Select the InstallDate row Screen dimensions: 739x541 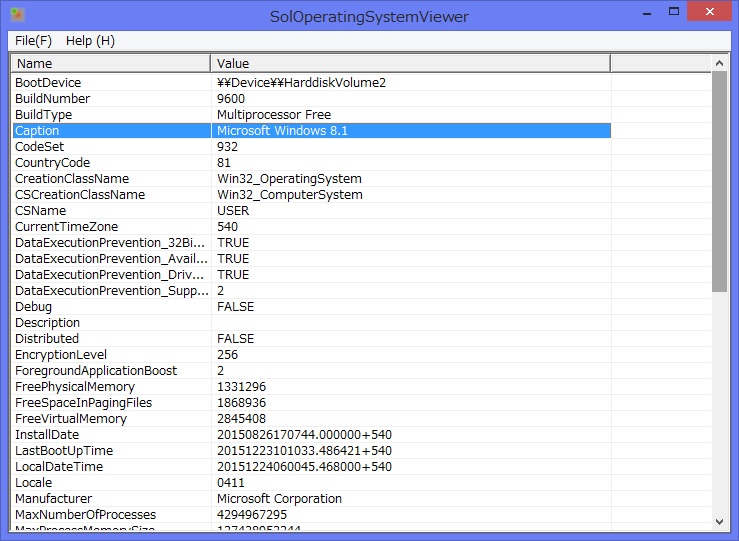pyautogui.click(x=312, y=435)
